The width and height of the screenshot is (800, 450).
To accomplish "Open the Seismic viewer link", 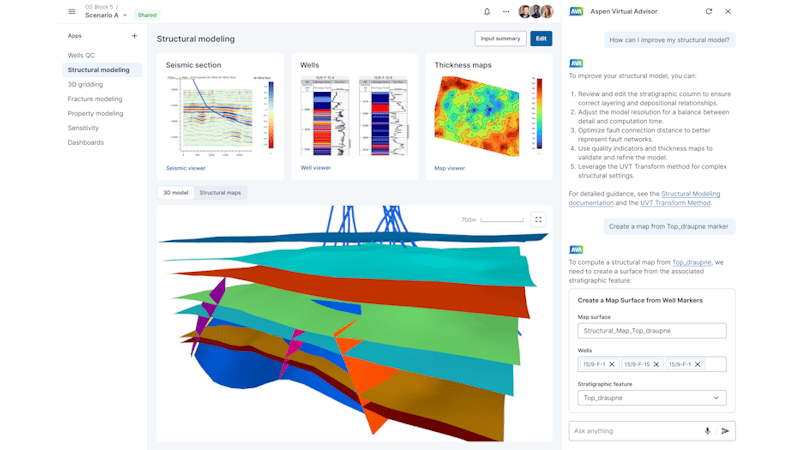I will pyautogui.click(x=185, y=168).
